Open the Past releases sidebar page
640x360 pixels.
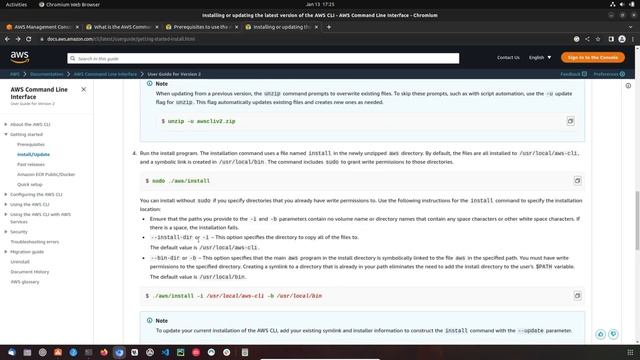(x=31, y=164)
